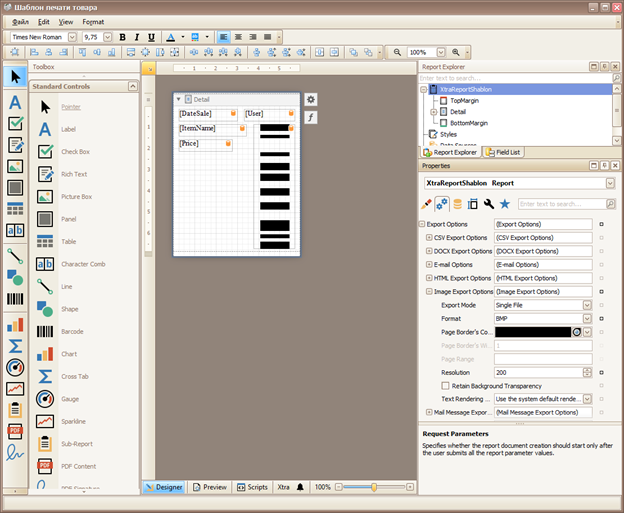Viewport: 624px width, 513px height.
Task: Pick the Rich Text control
Action: 74,174
